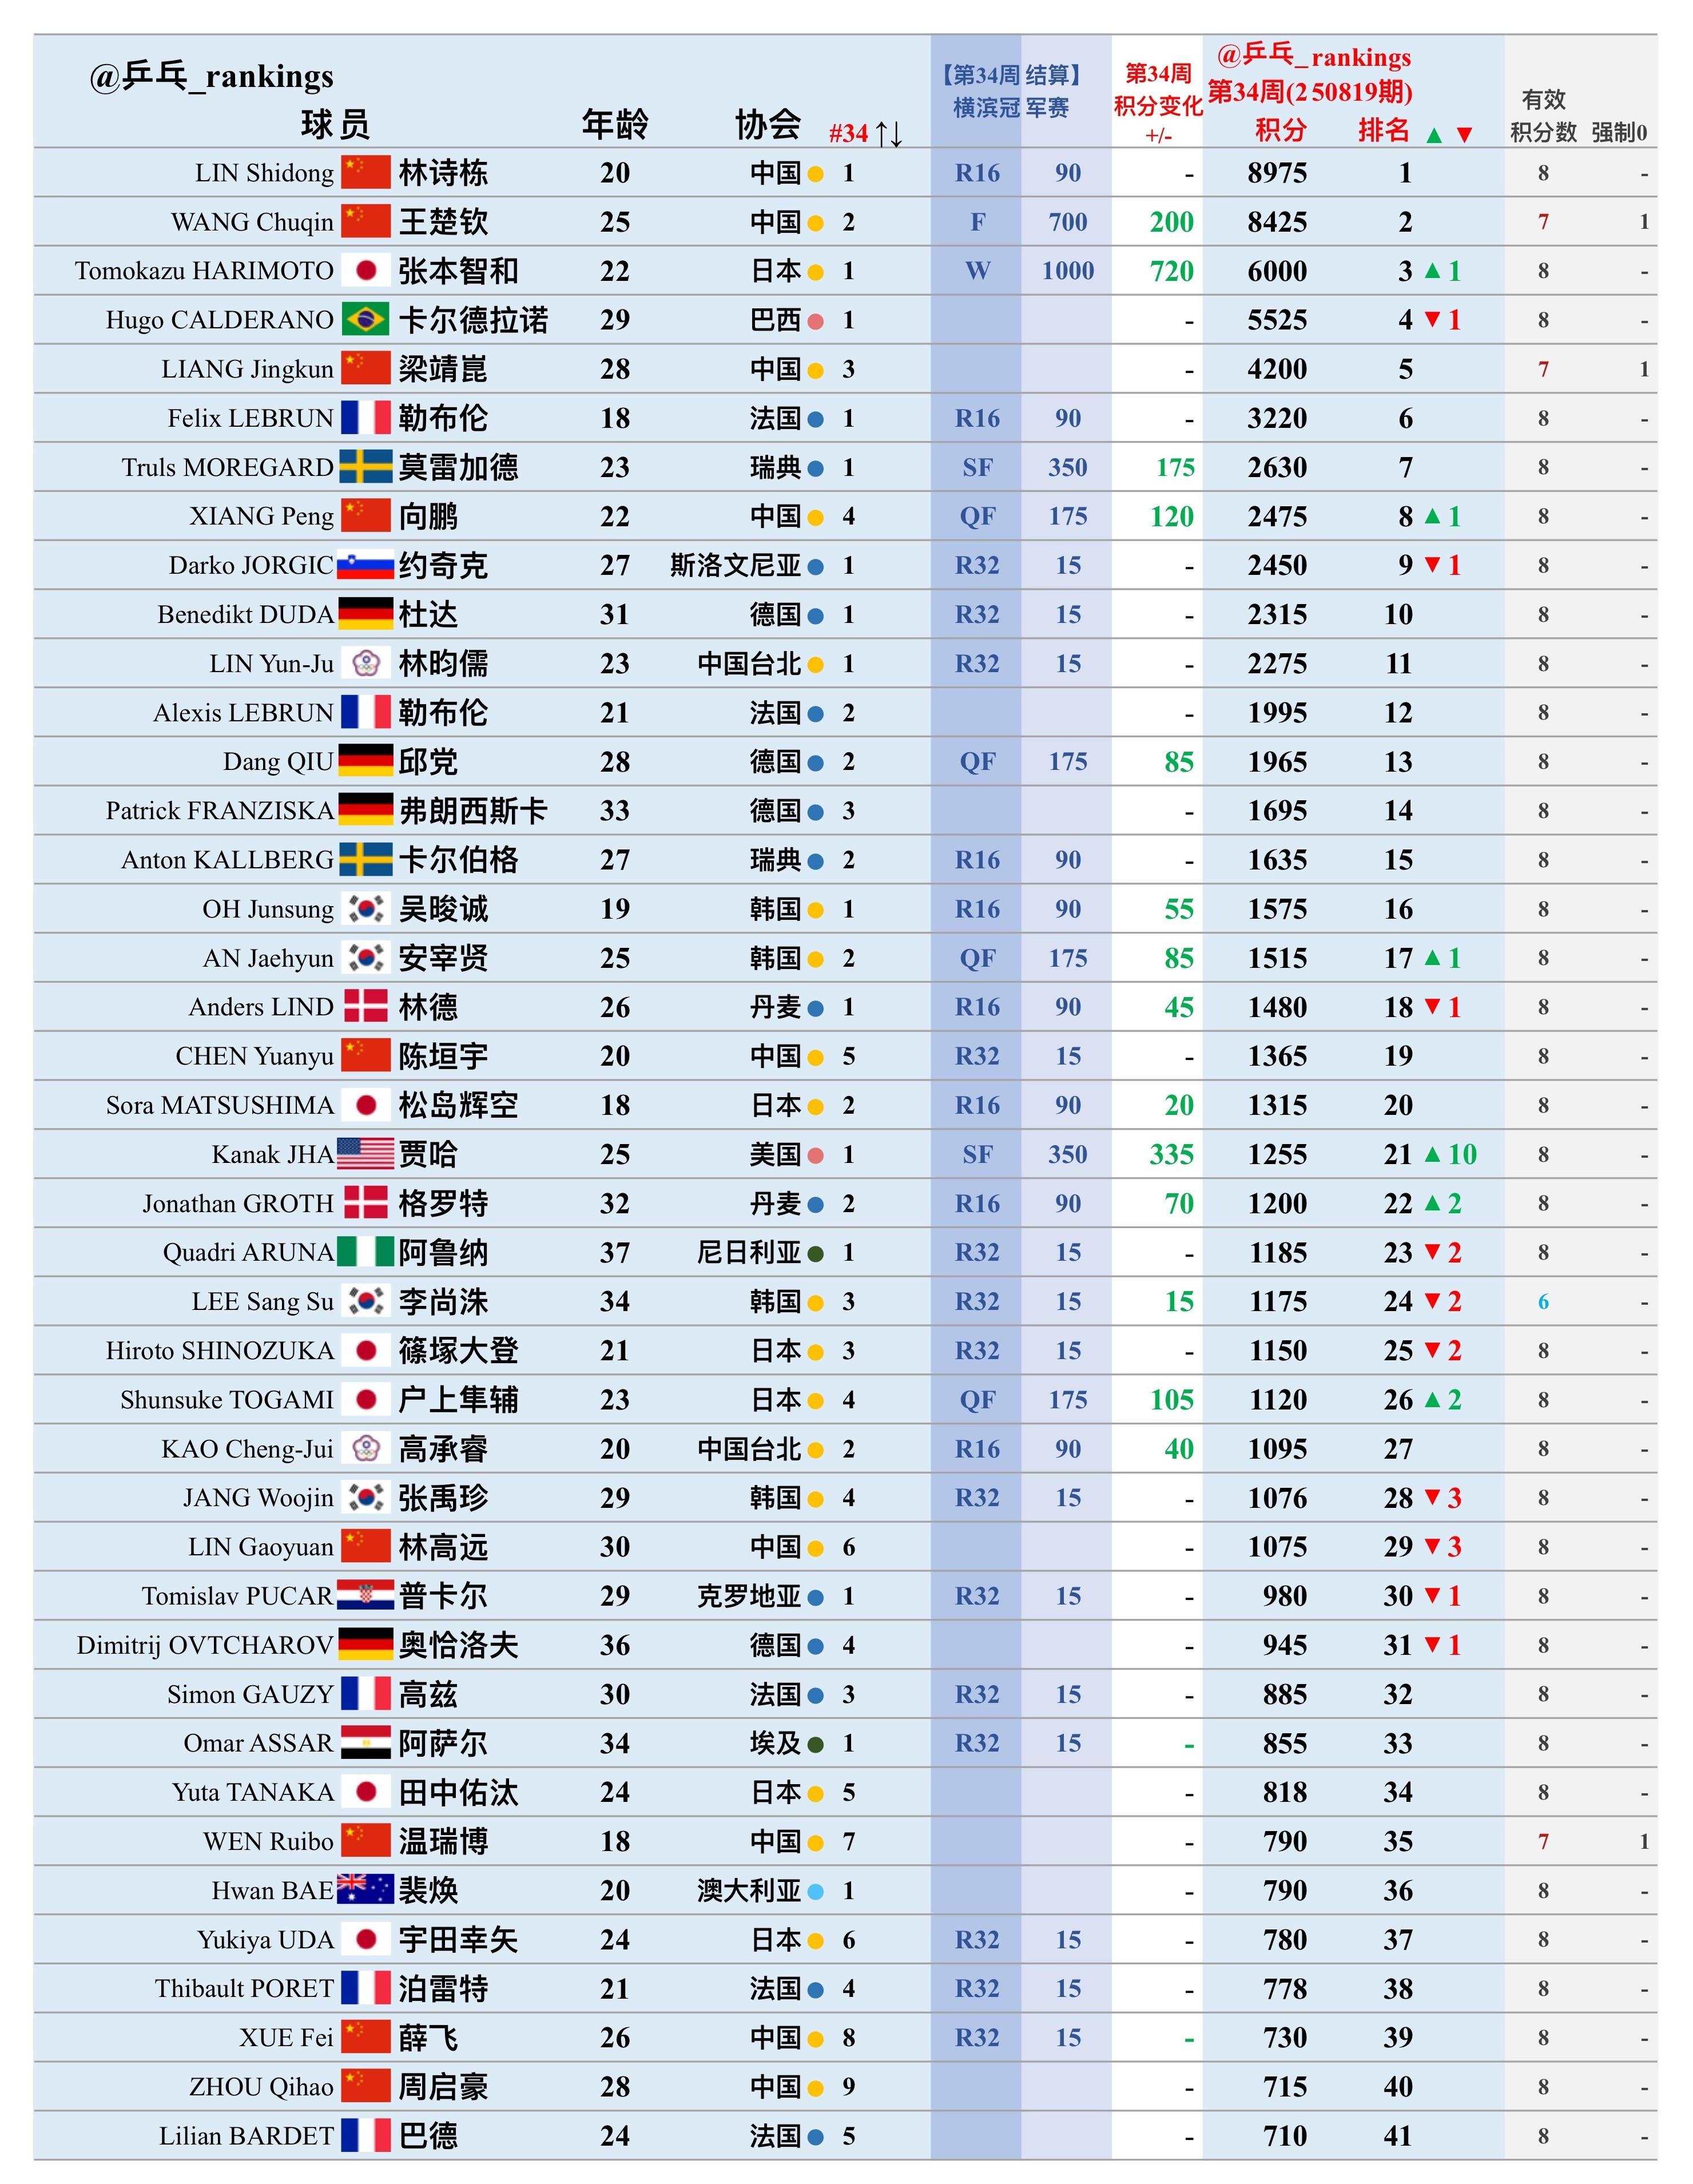
Task: Click the 年龄 column header
Action: click(615, 125)
